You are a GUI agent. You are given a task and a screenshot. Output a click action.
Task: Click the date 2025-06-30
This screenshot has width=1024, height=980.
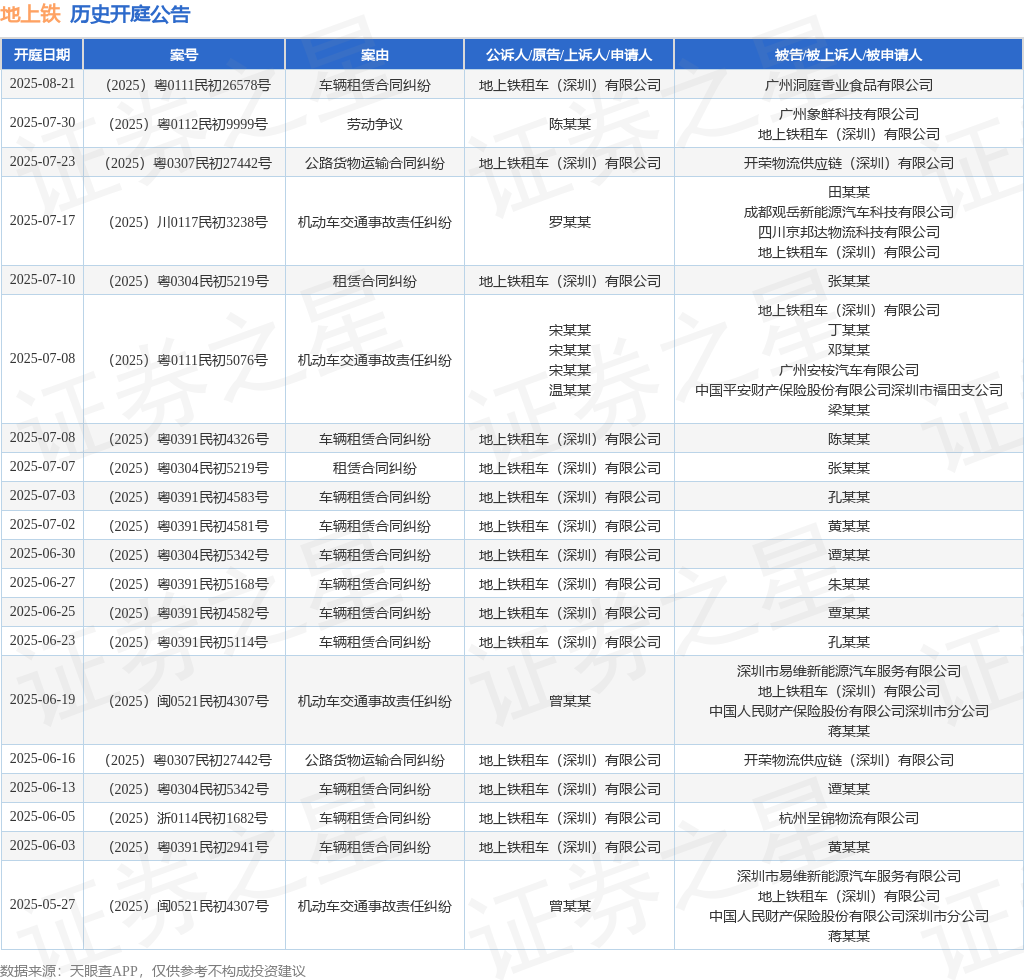[42, 554]
